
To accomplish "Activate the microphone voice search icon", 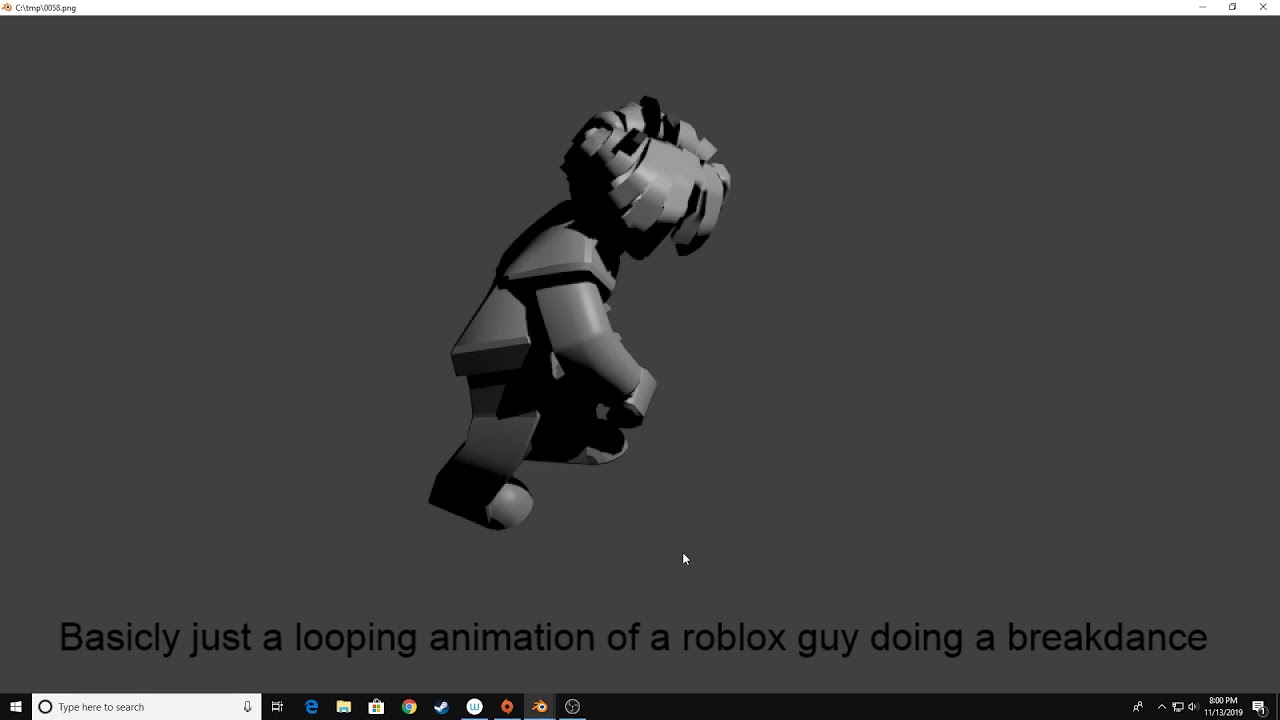I will (x=247, y=707).
